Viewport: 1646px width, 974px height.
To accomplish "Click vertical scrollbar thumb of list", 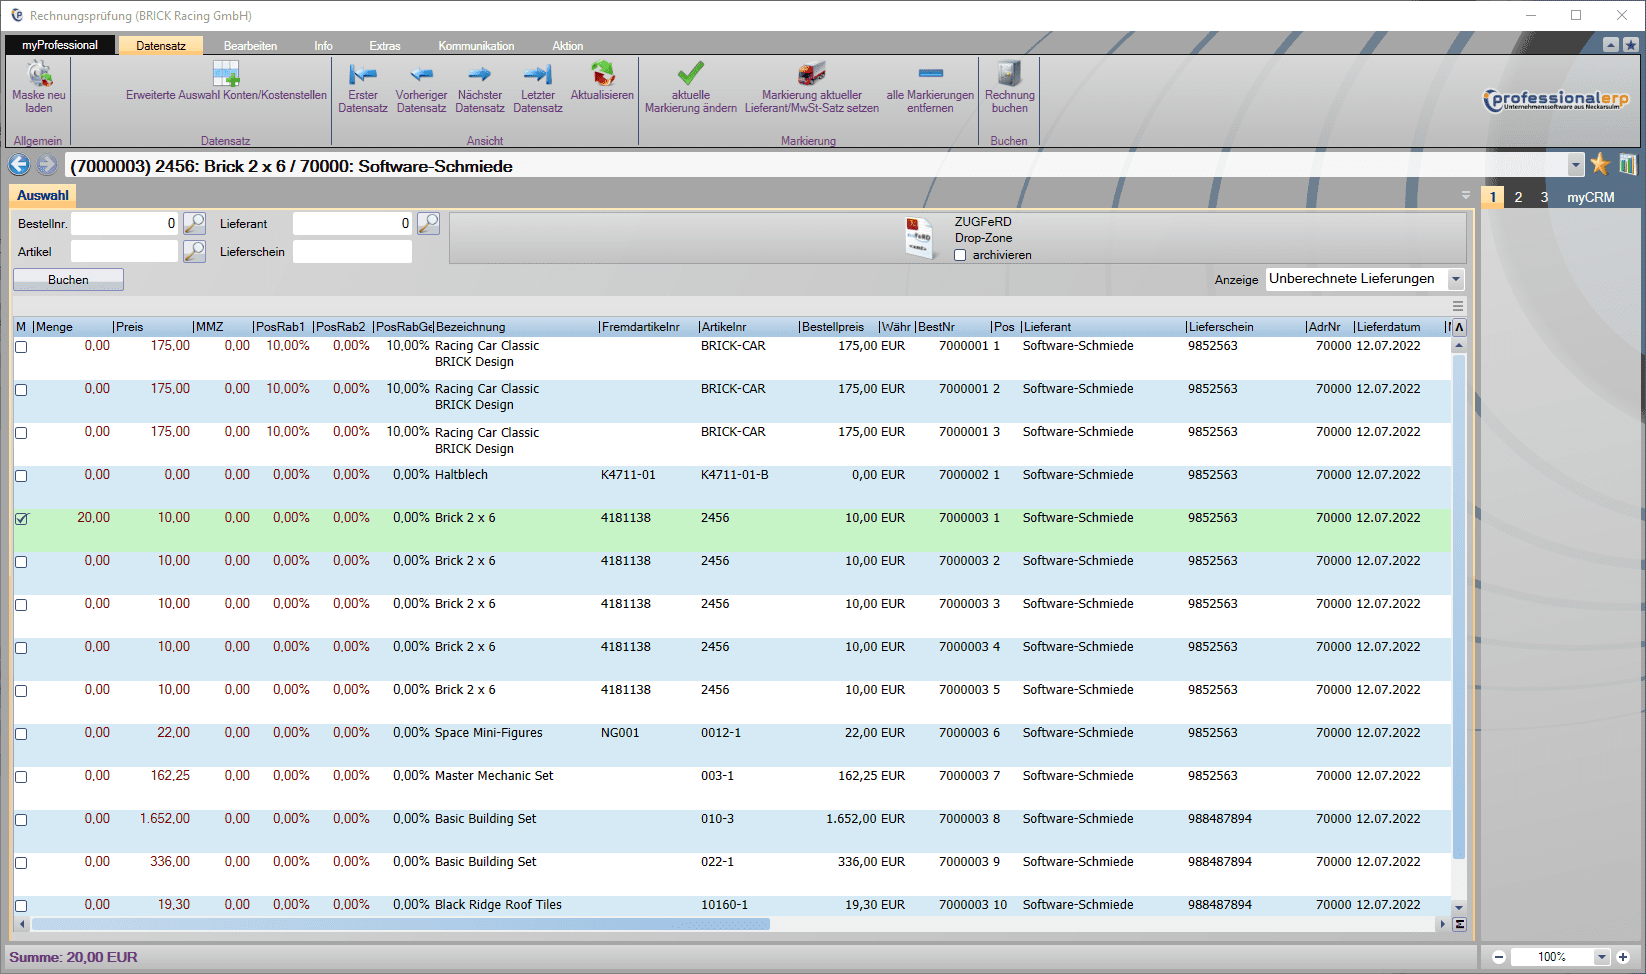I will (x=1459, y=605).
